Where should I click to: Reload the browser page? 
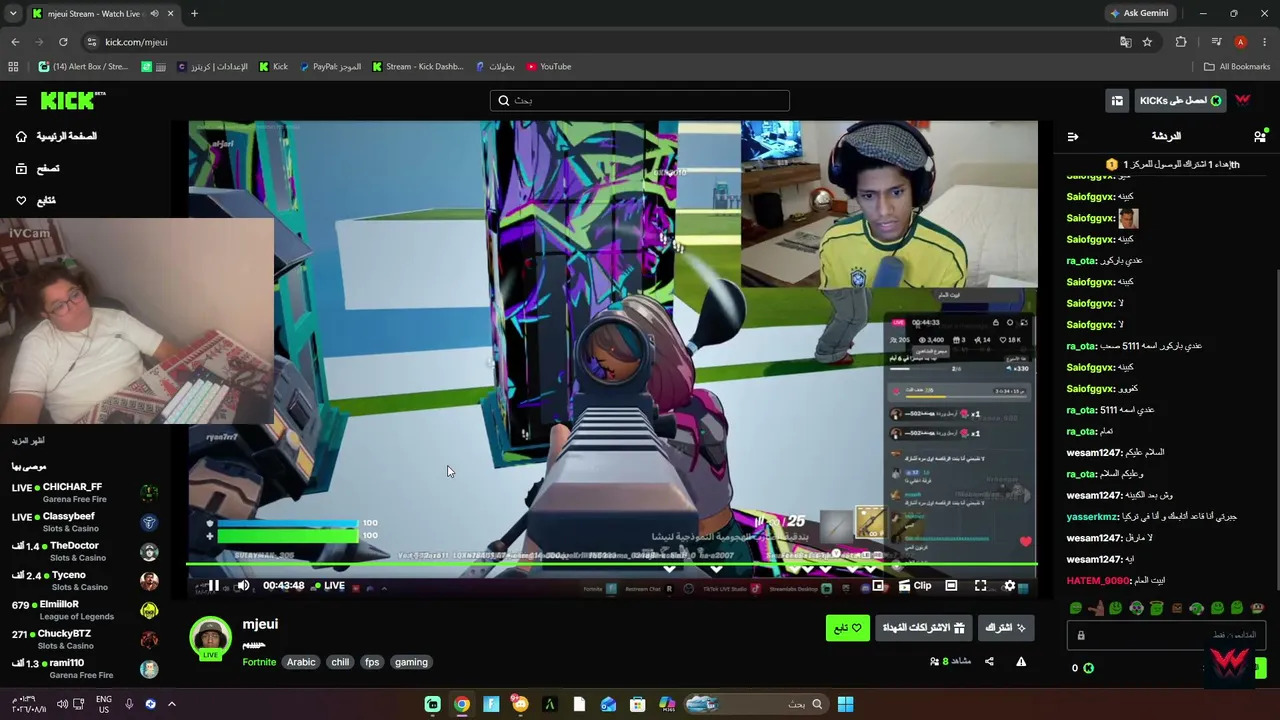[63, 42]
